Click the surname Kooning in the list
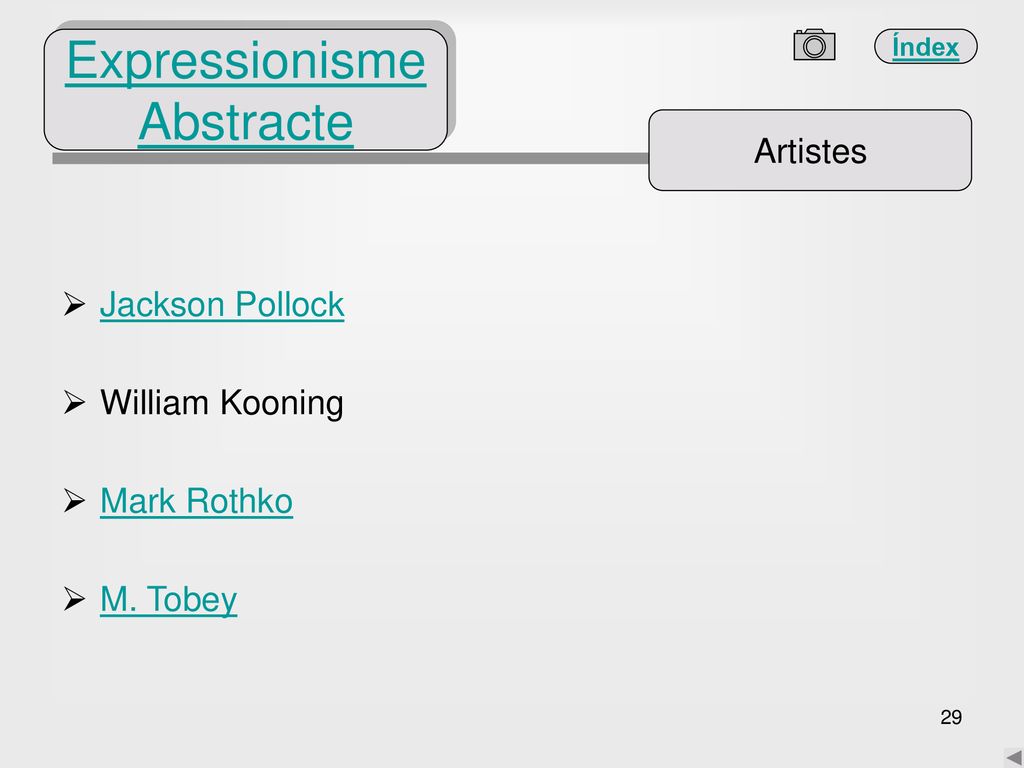1024x768 pixels. pyautogui.click(x=281, y=402)
